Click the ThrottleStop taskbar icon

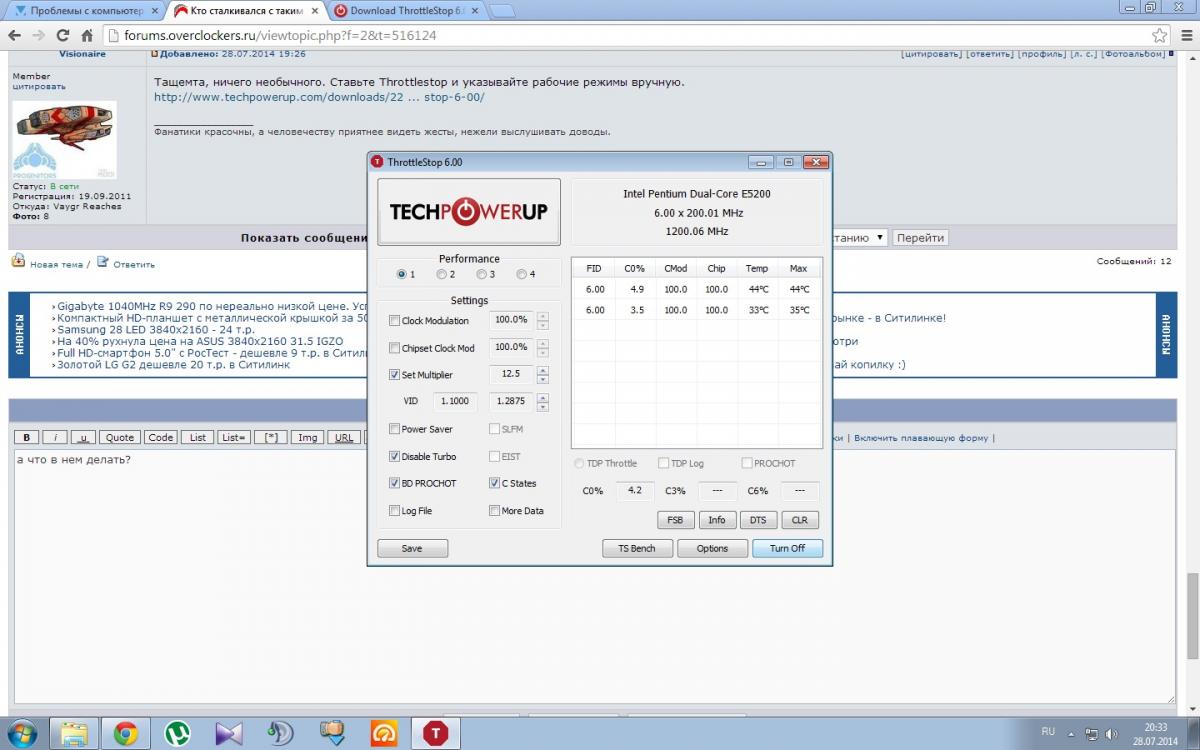tap(435, 733)
